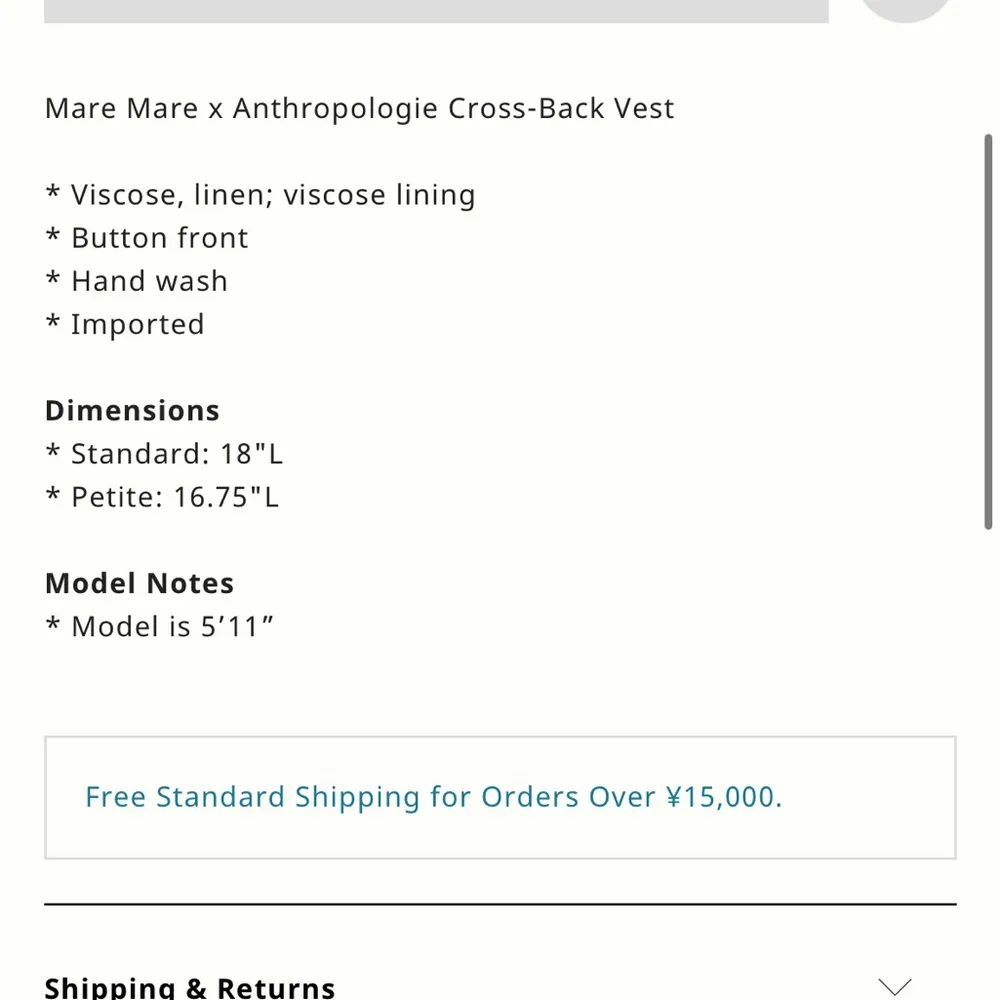Screen dimensions: 1000x1000
Task: Select the Standard: 18"L dimension line
Action: coord(165,453)
